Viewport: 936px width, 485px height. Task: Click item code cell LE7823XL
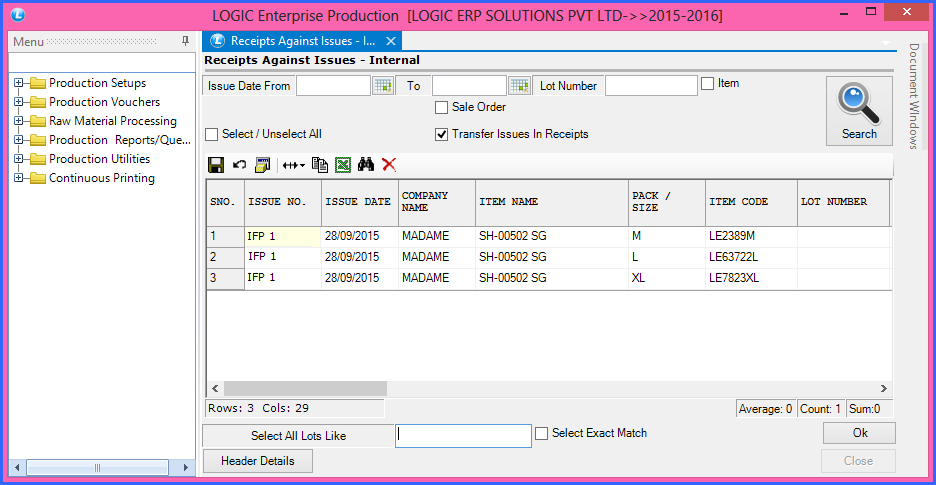pyautogui.click(x=751, y=279)
